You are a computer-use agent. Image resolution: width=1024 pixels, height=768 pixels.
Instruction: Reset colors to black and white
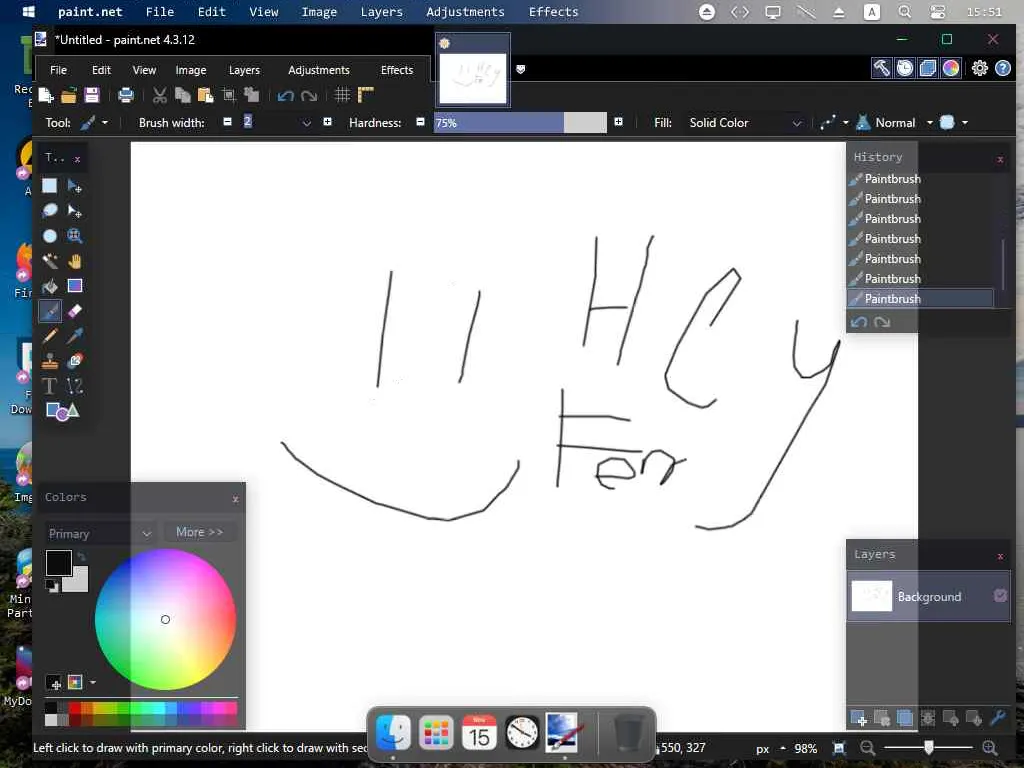coord(52,586)
